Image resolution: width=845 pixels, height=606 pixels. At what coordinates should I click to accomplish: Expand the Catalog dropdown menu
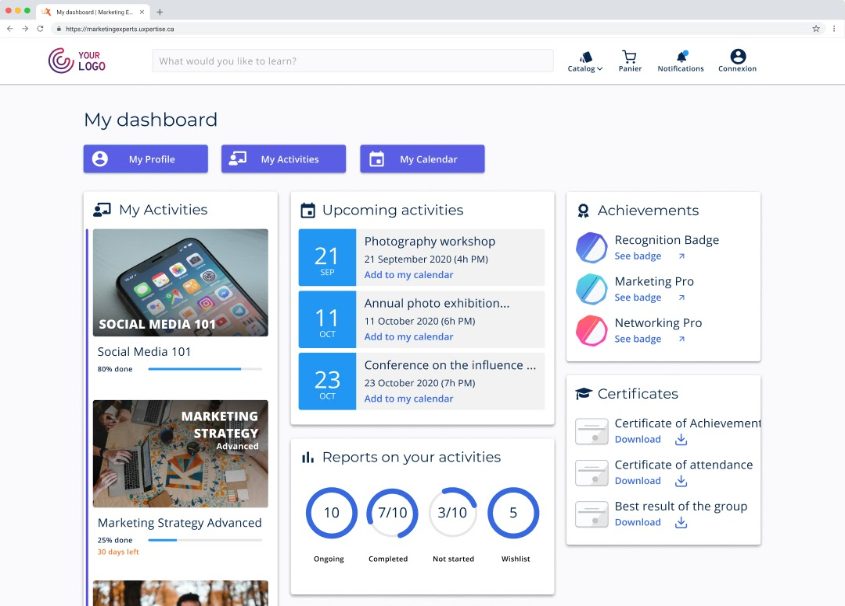[x=585, y=62]
